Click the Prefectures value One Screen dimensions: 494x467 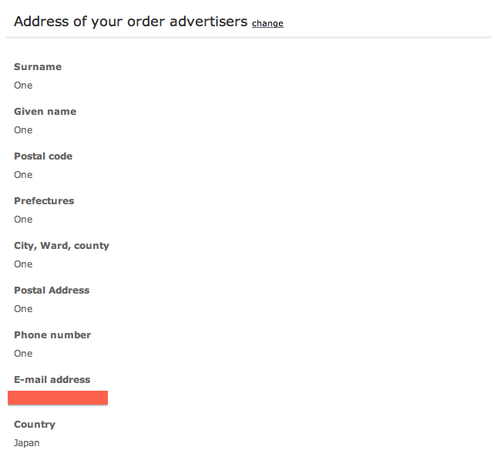click(x=23, y=219)
